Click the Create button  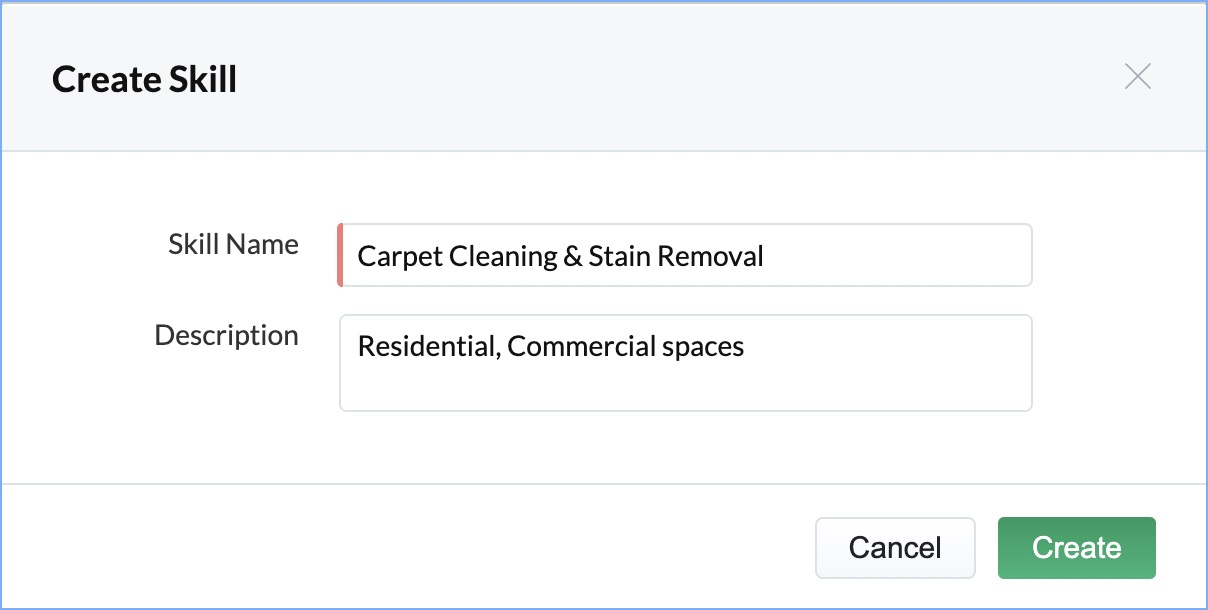[1076, 548]
